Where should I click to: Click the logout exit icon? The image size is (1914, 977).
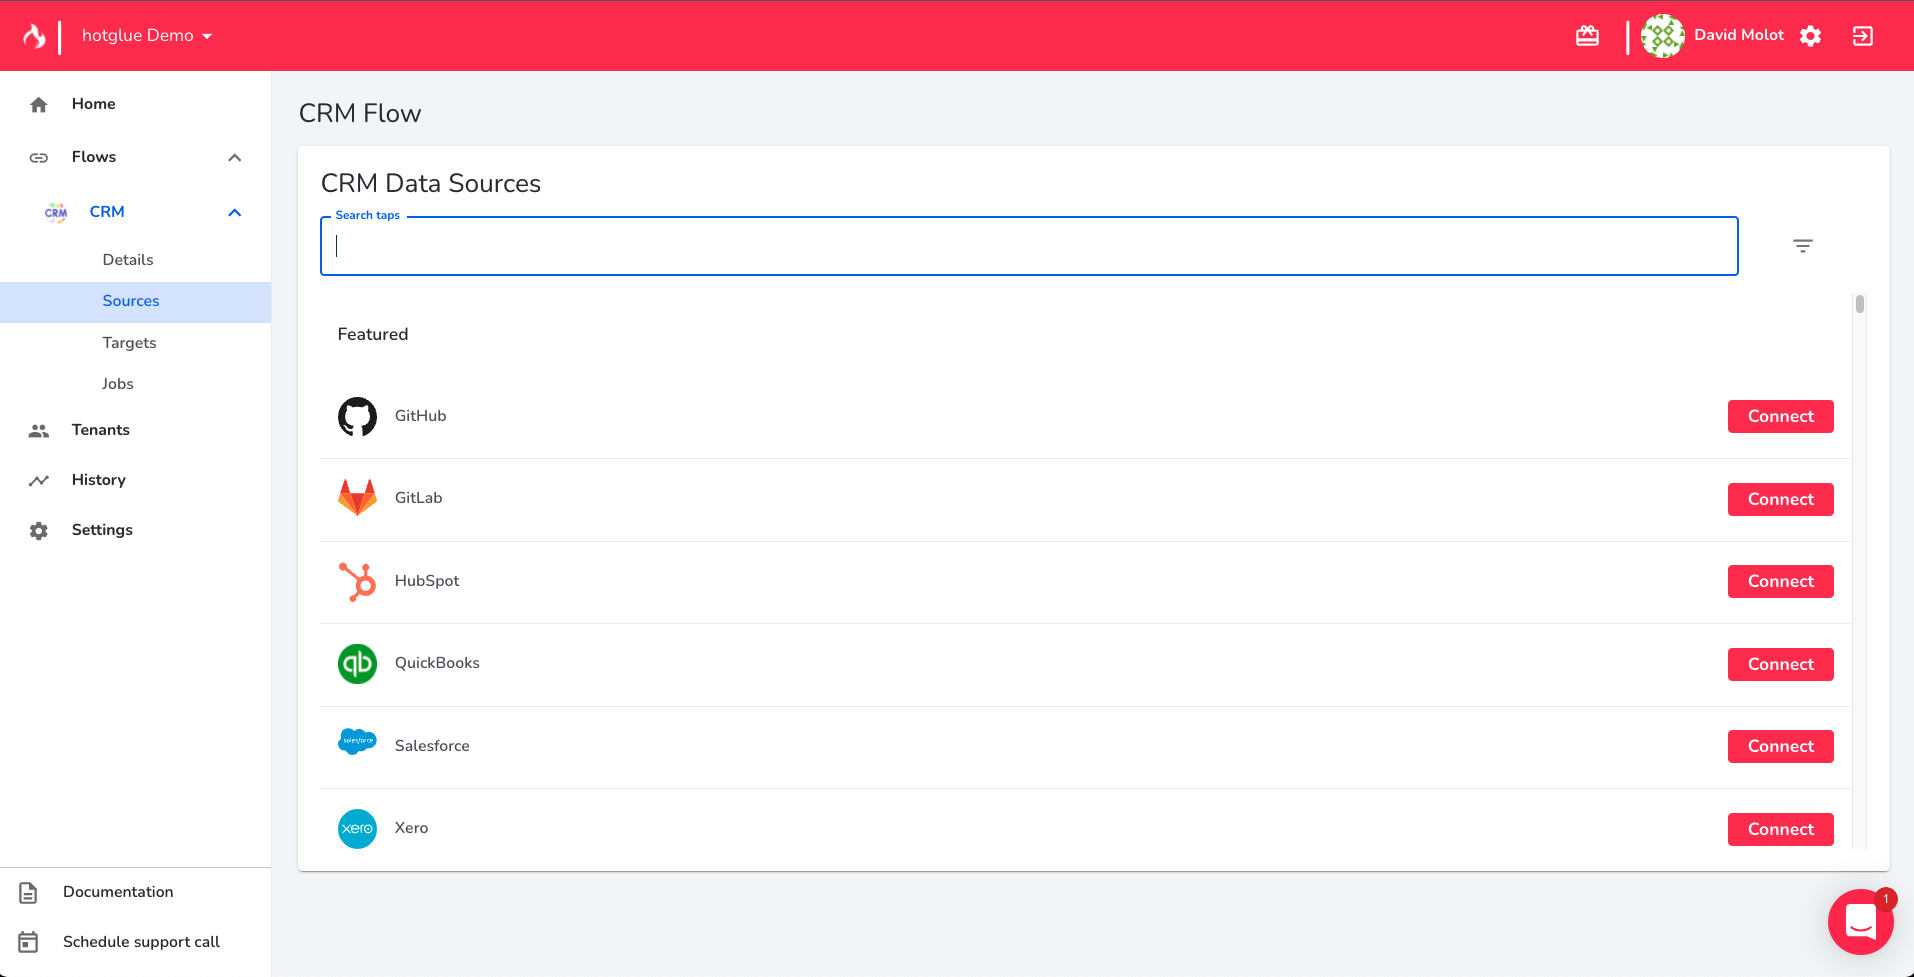(x=1863, y=36)
